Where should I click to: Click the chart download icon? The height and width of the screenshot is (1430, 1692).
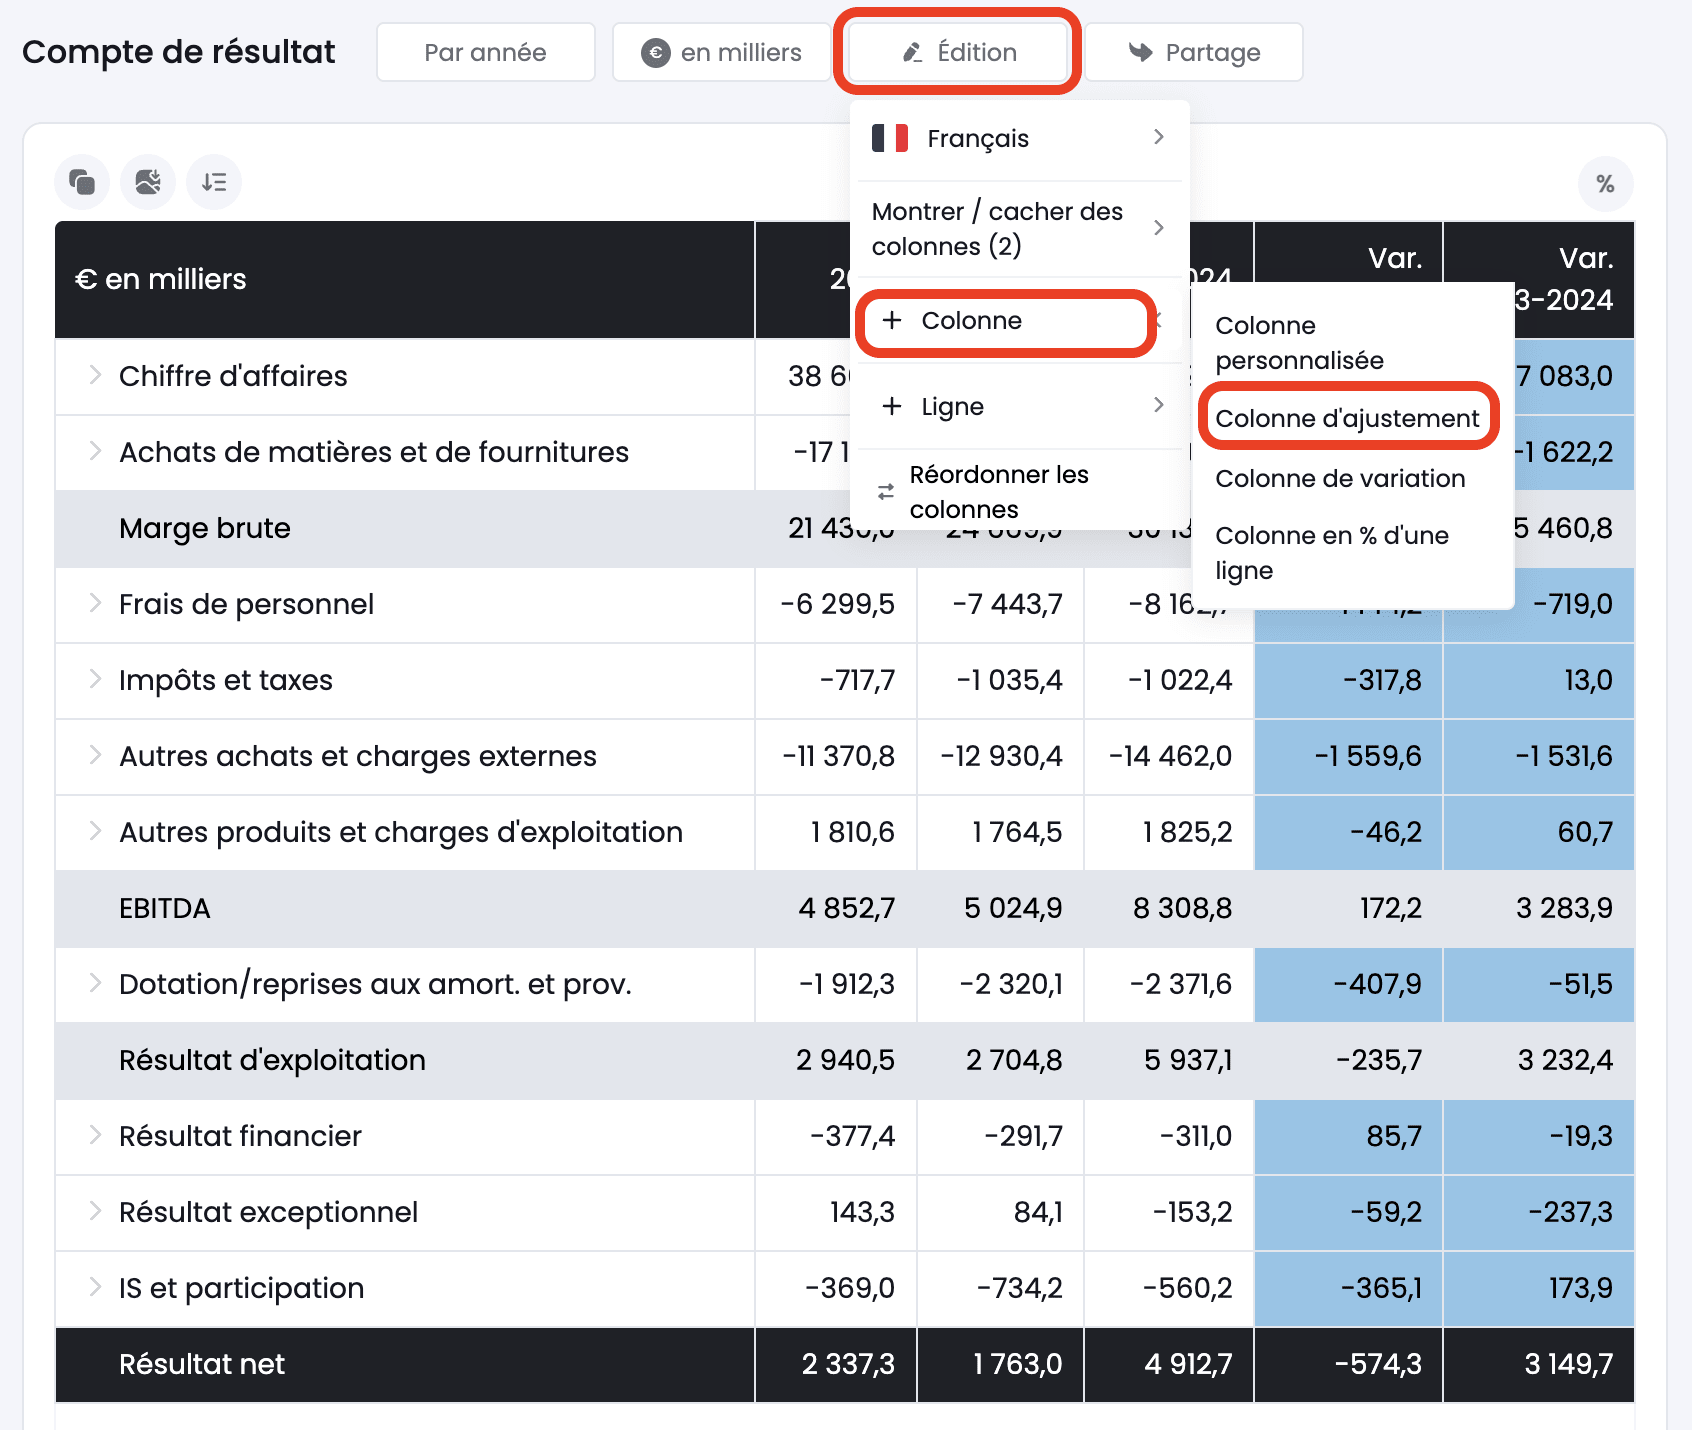point(148,182)
